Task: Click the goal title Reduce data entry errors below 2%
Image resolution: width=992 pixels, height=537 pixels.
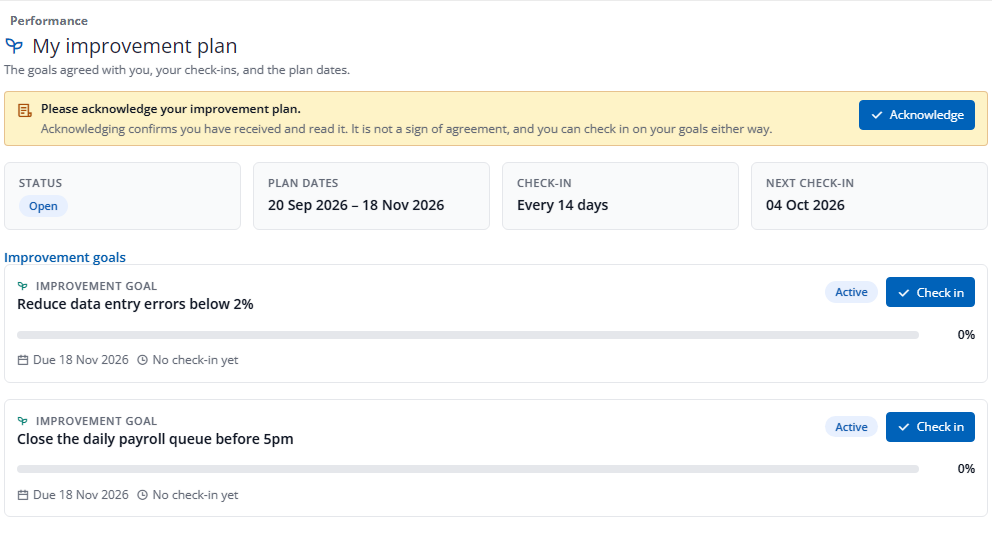Action: click(135, 304)
